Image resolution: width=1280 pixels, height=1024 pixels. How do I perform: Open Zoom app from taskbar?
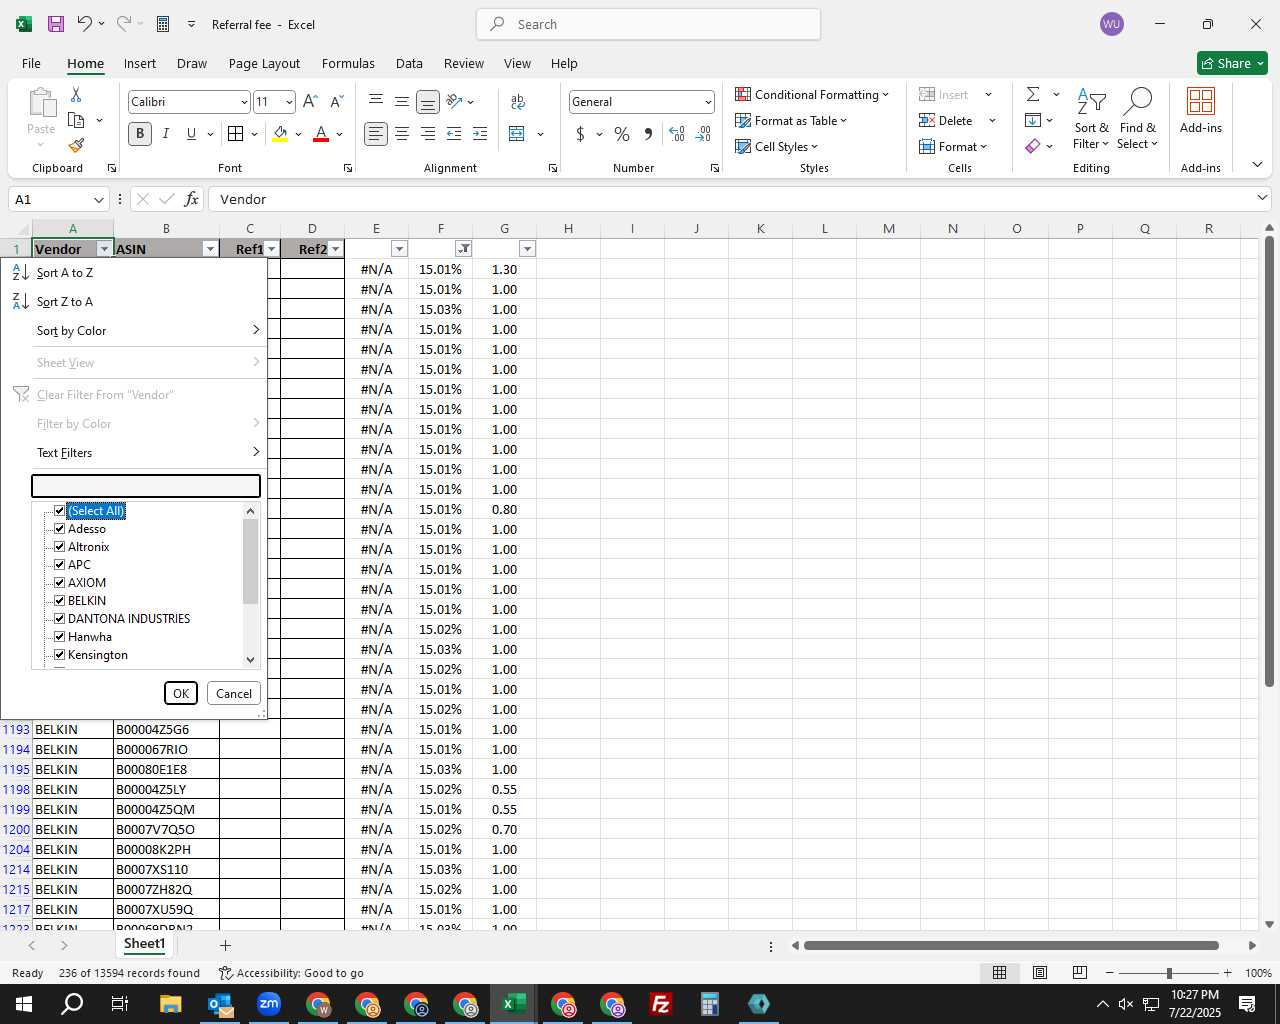269,1004
